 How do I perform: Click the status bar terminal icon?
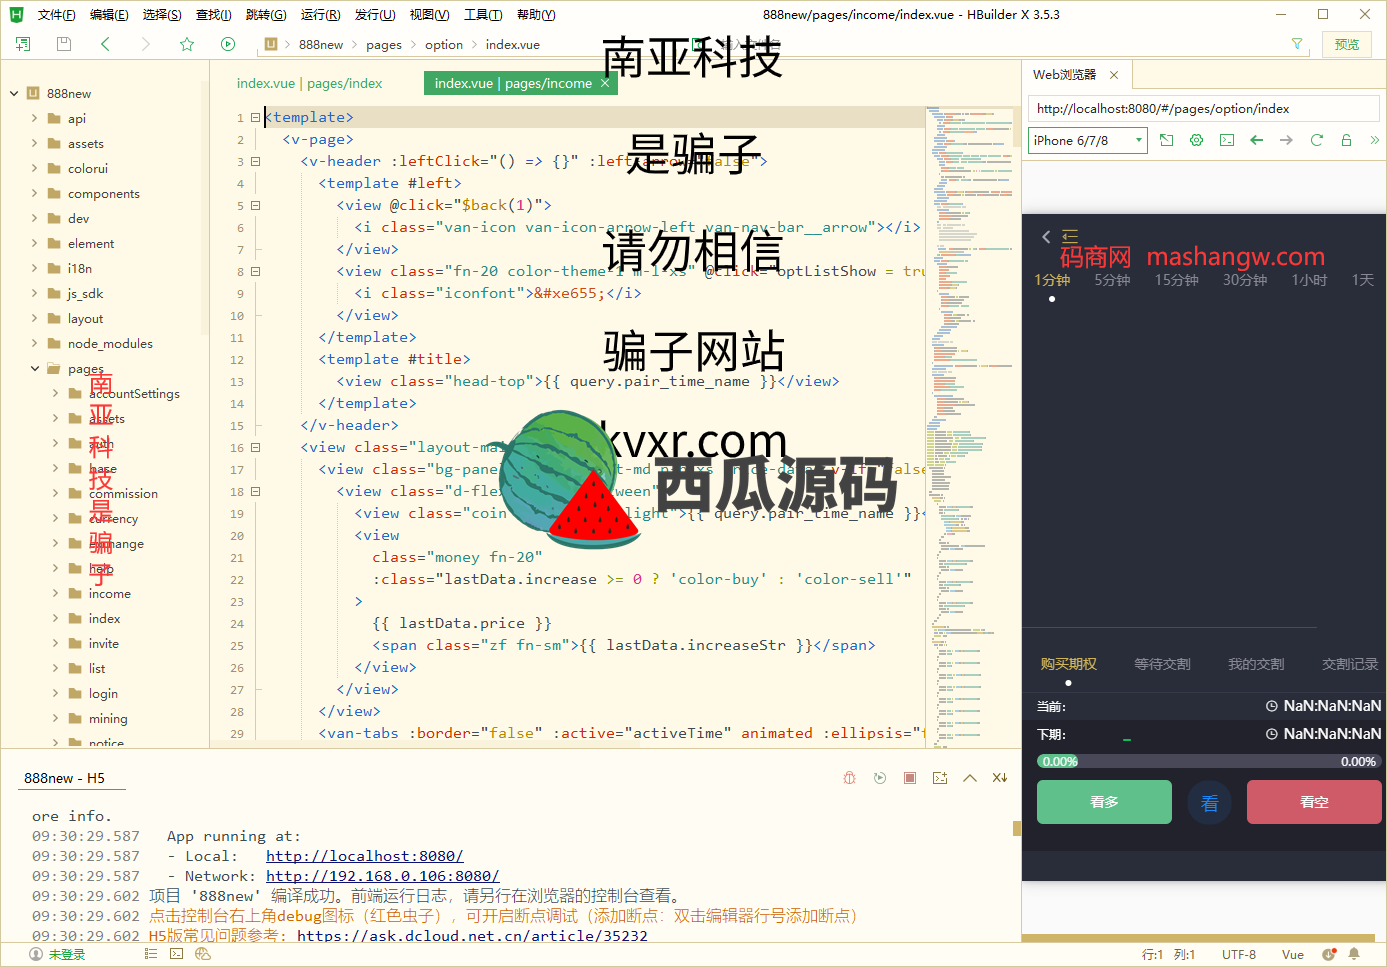(177, 954)
